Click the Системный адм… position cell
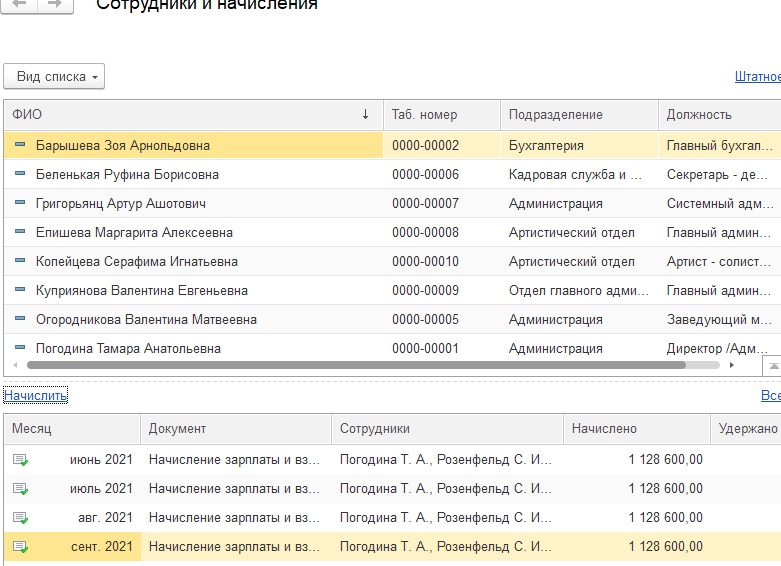The width and height of the screenshot is (781, 566). [720, 203]
